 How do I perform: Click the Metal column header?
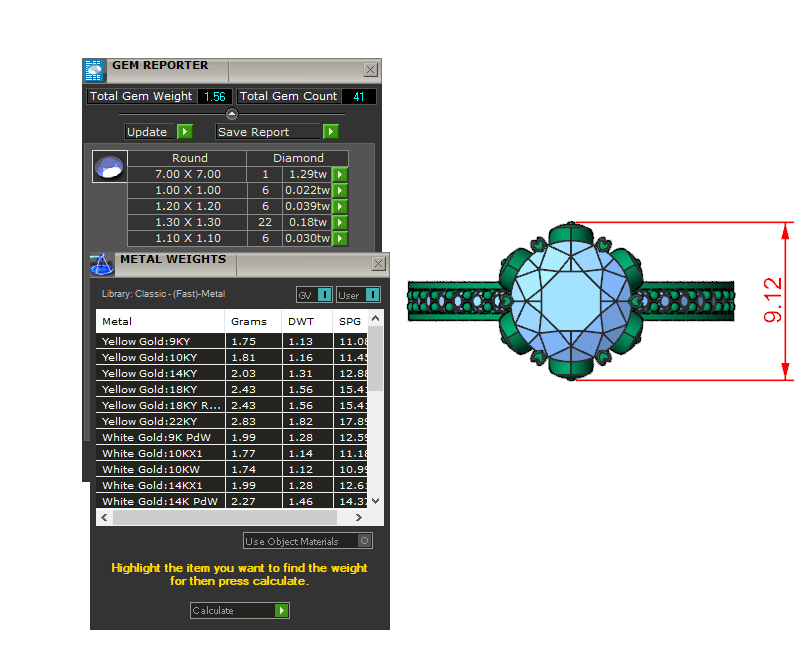[117, 322]
